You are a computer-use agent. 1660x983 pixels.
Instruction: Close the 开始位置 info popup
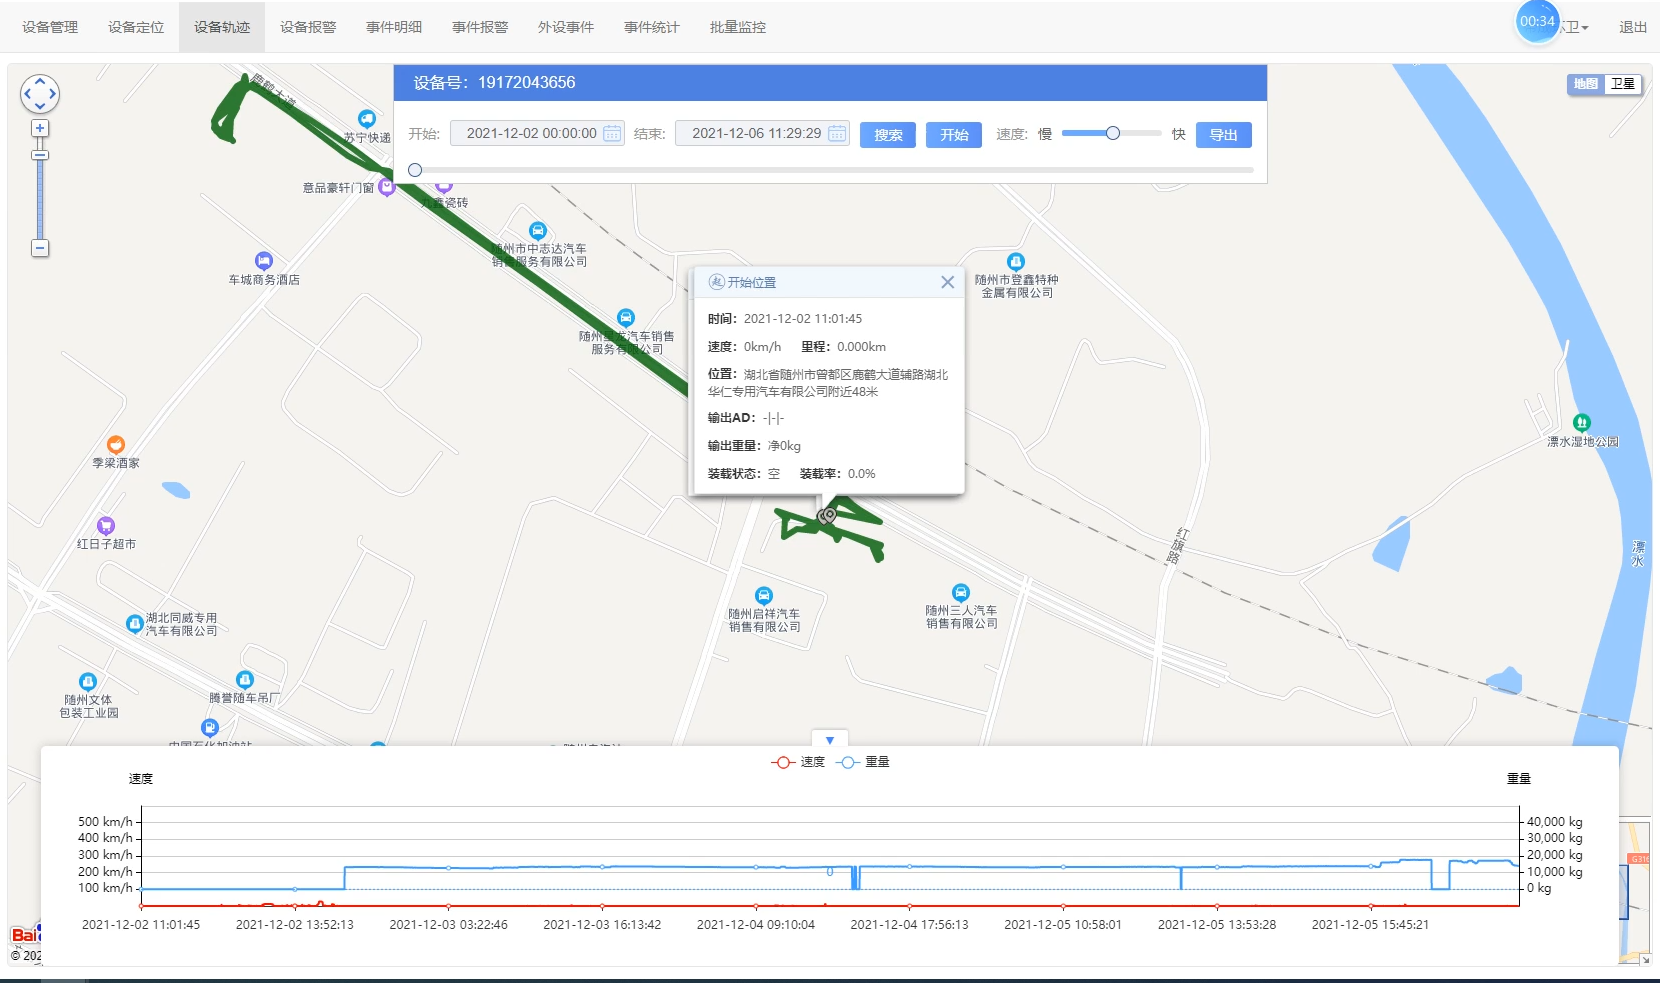(x=947, y=282)
